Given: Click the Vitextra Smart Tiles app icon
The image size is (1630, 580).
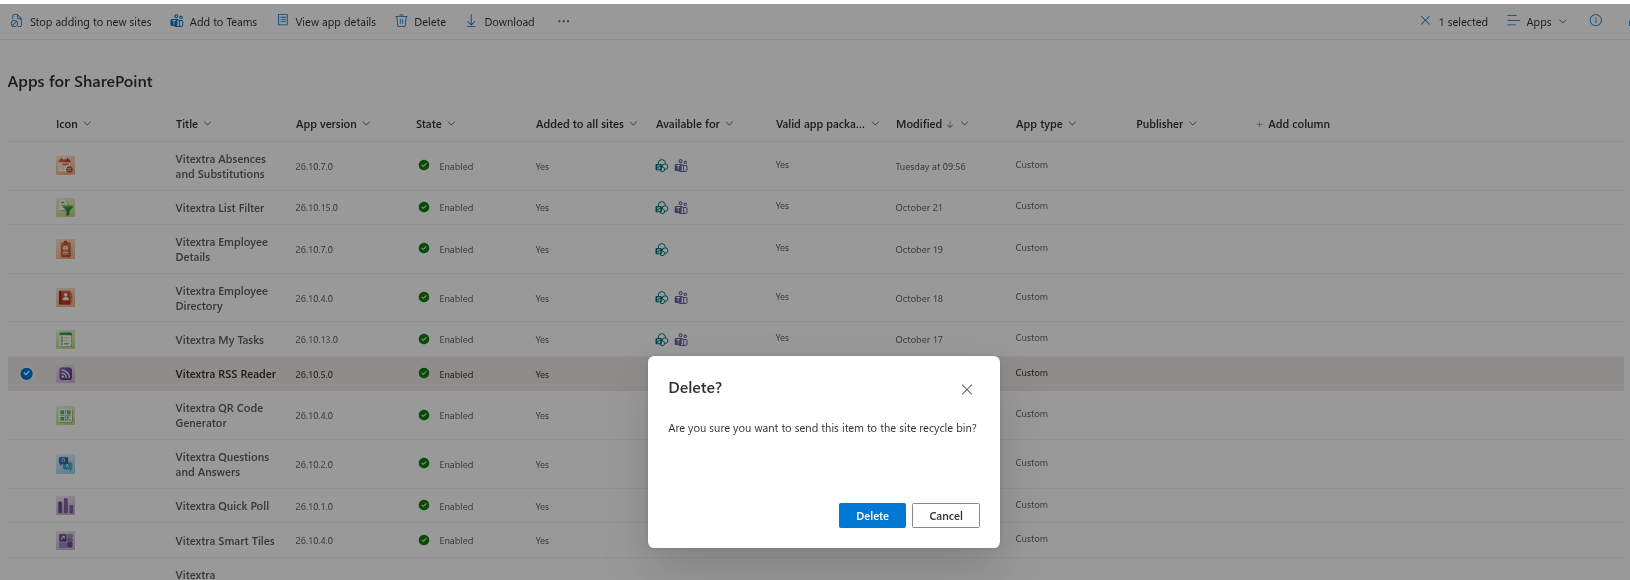Looking at the screenshot, I should pyautogui.click(x=66, y=541).
